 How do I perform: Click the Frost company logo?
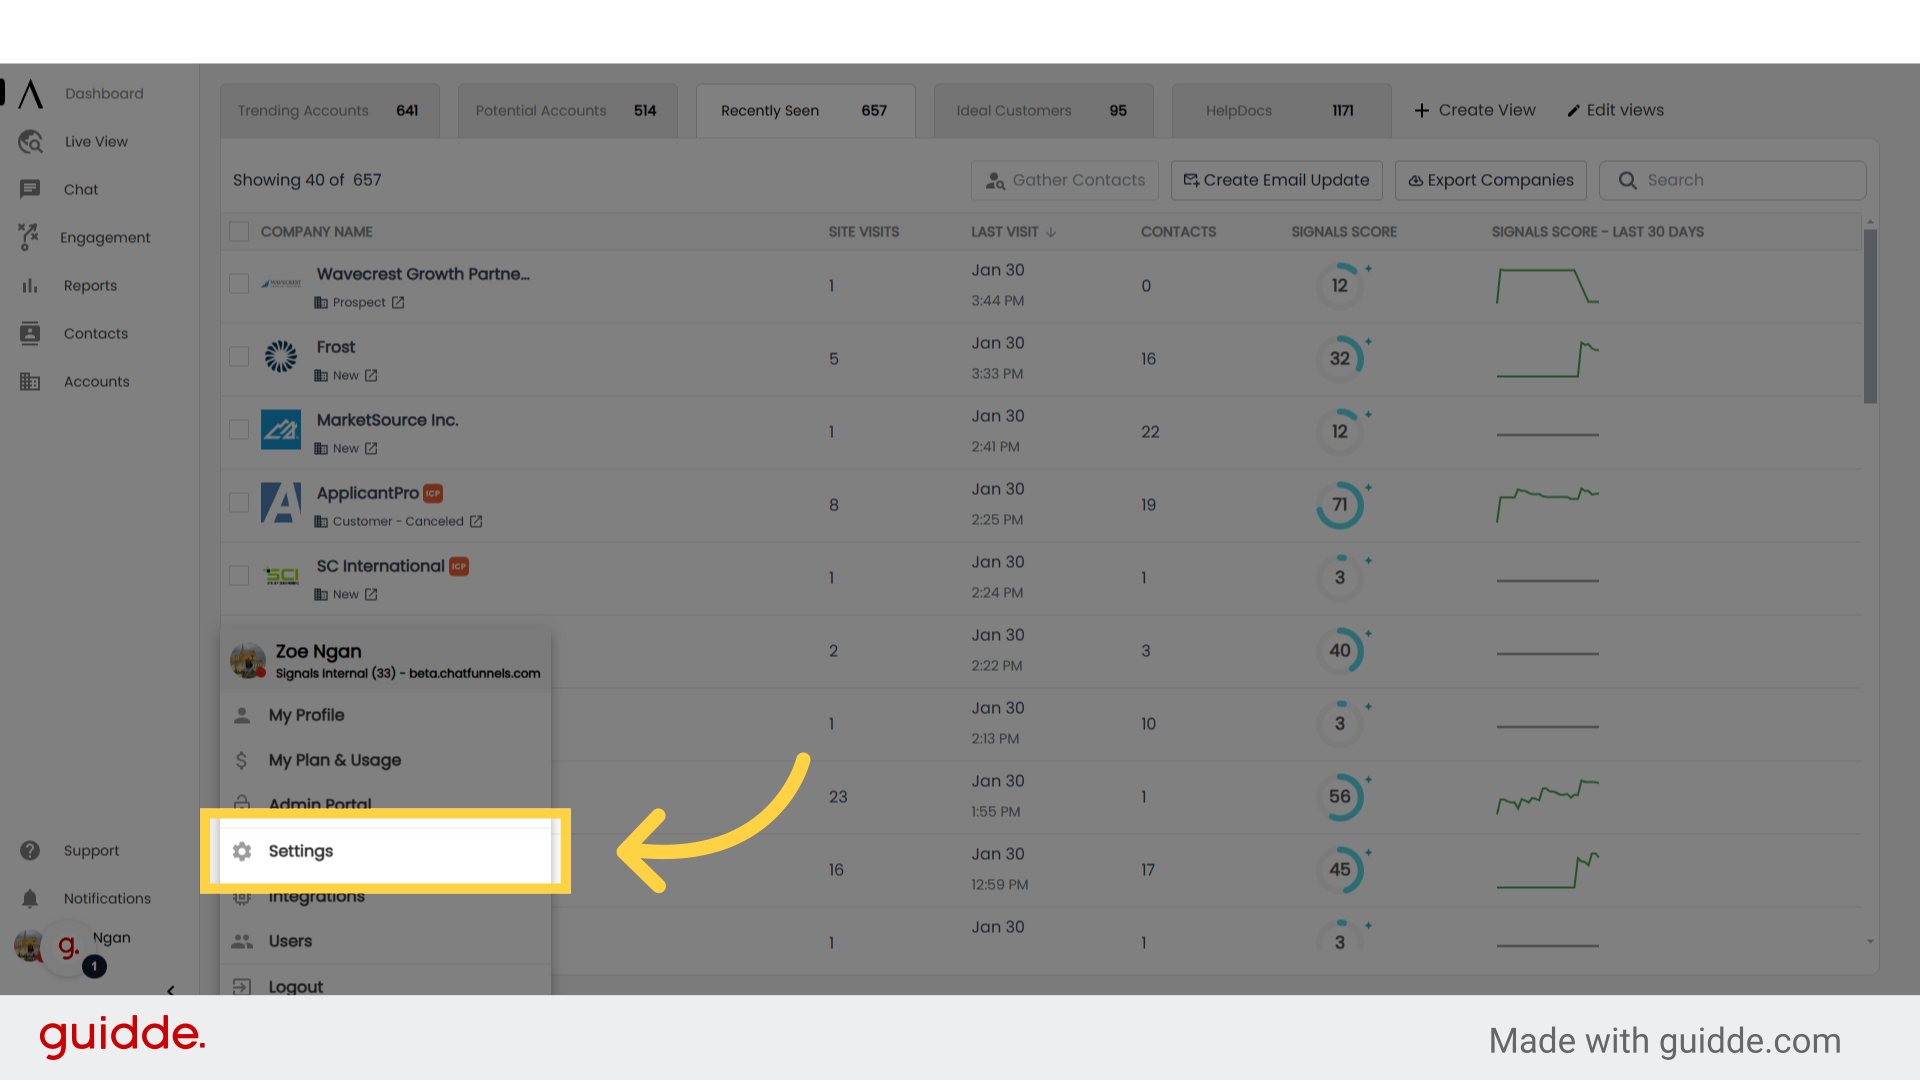[x=281, y=357]
